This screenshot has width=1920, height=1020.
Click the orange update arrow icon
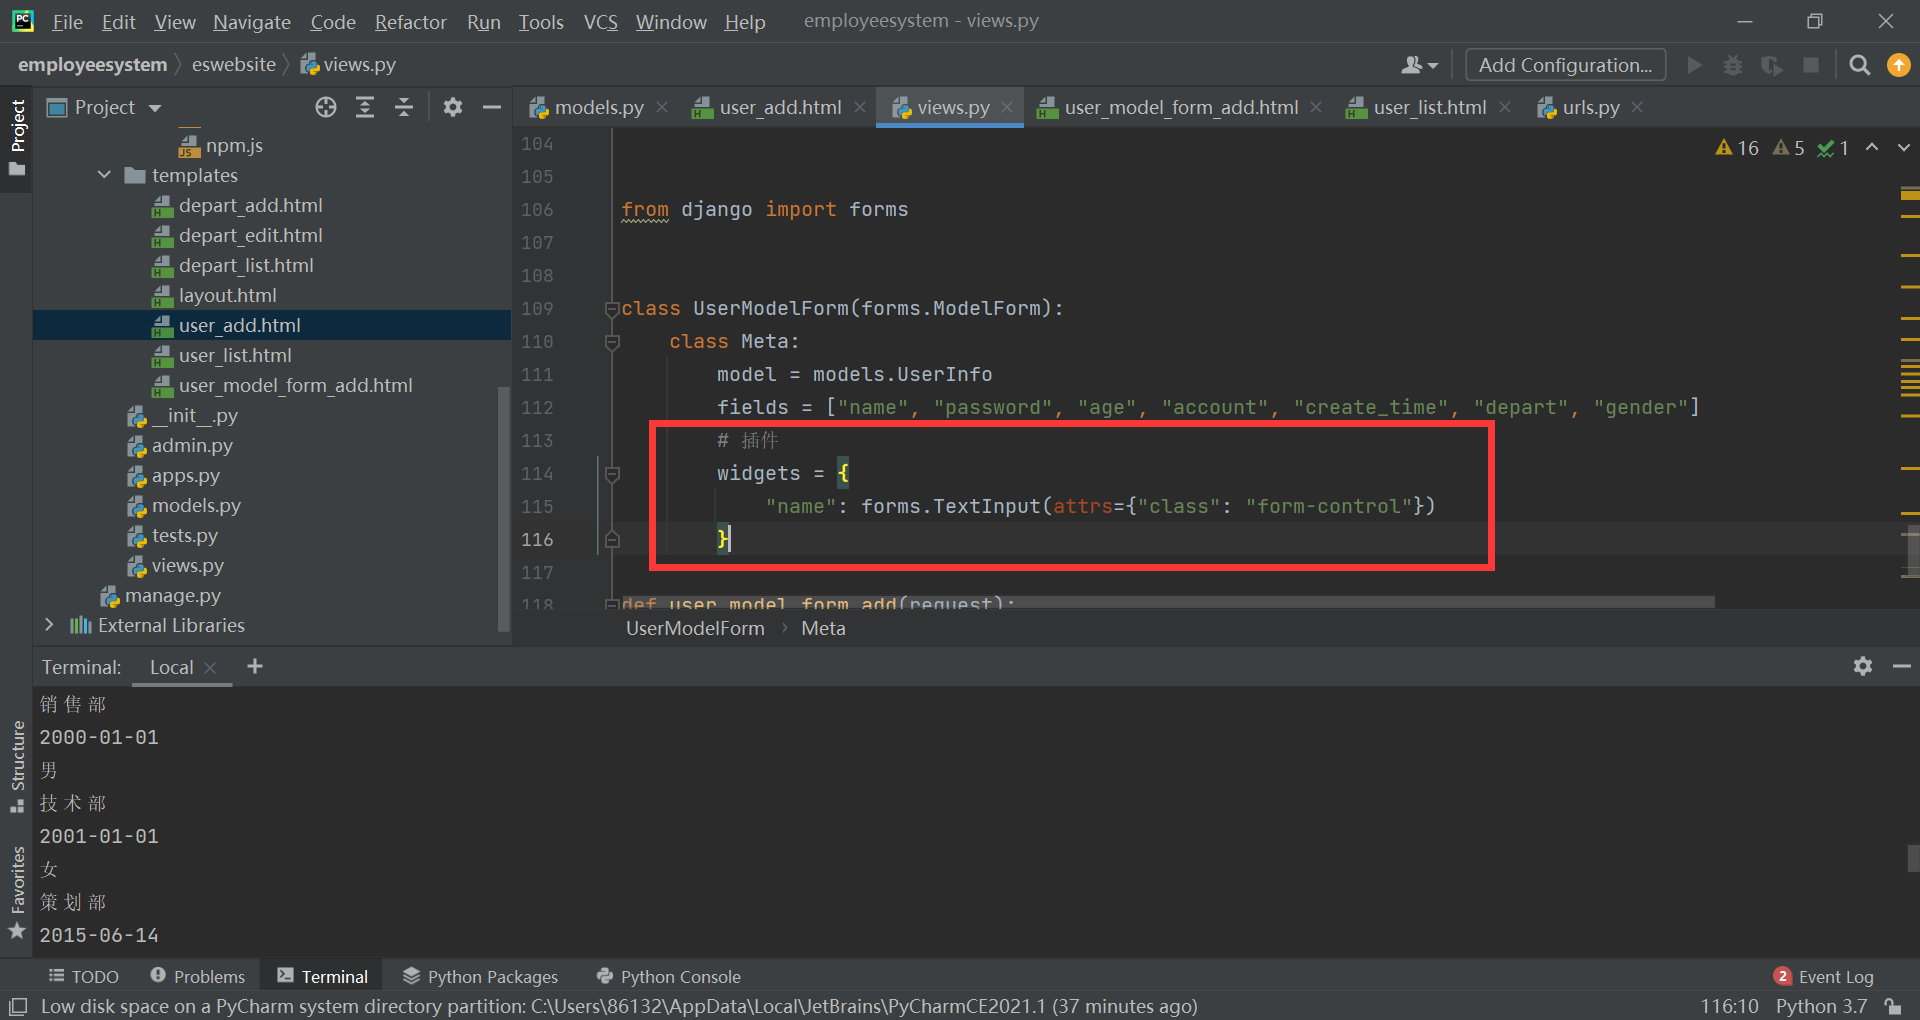click(1898, 65)
